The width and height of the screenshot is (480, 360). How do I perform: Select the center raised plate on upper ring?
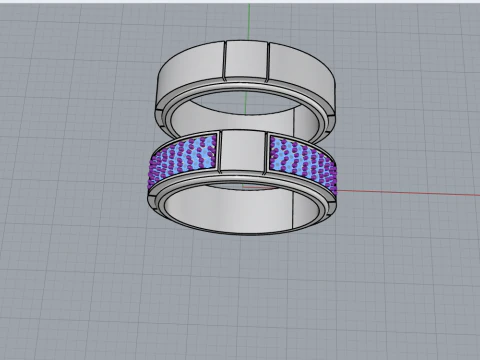click(247, 59)
